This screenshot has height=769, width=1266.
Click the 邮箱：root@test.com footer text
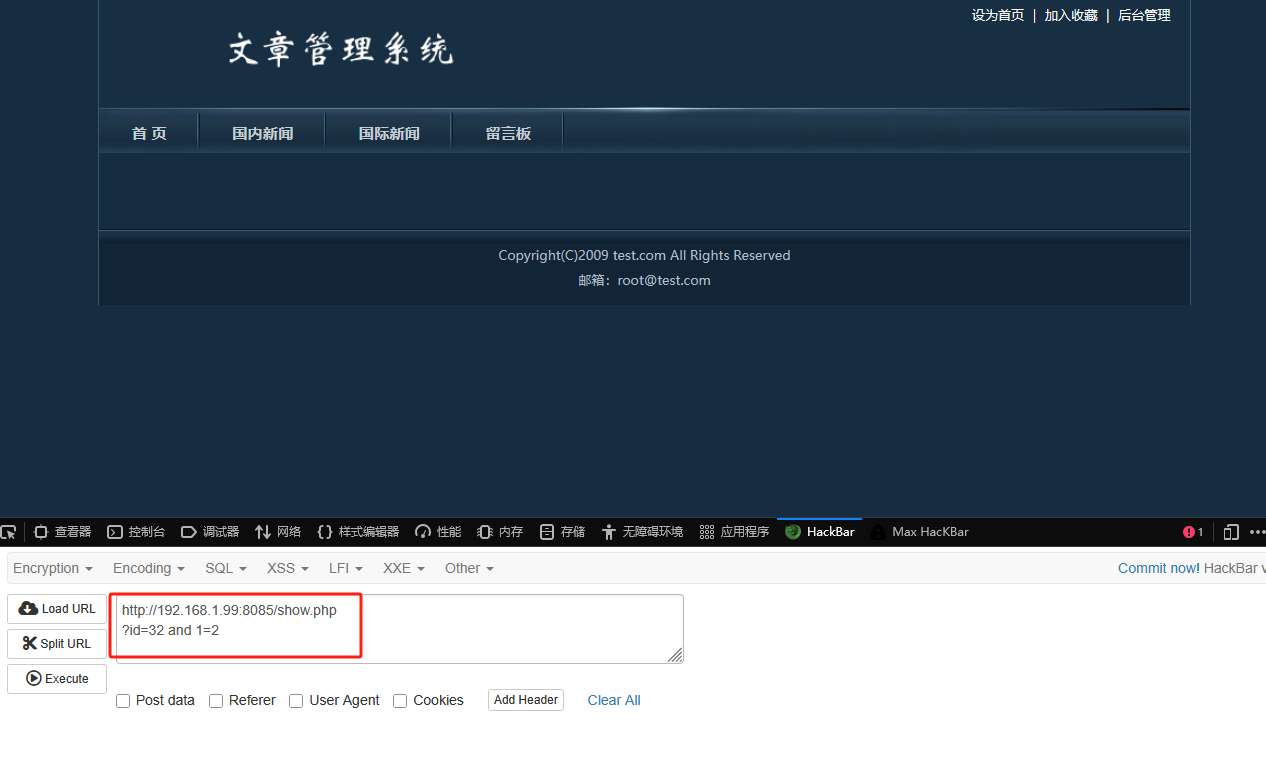[x=644, y=281]
